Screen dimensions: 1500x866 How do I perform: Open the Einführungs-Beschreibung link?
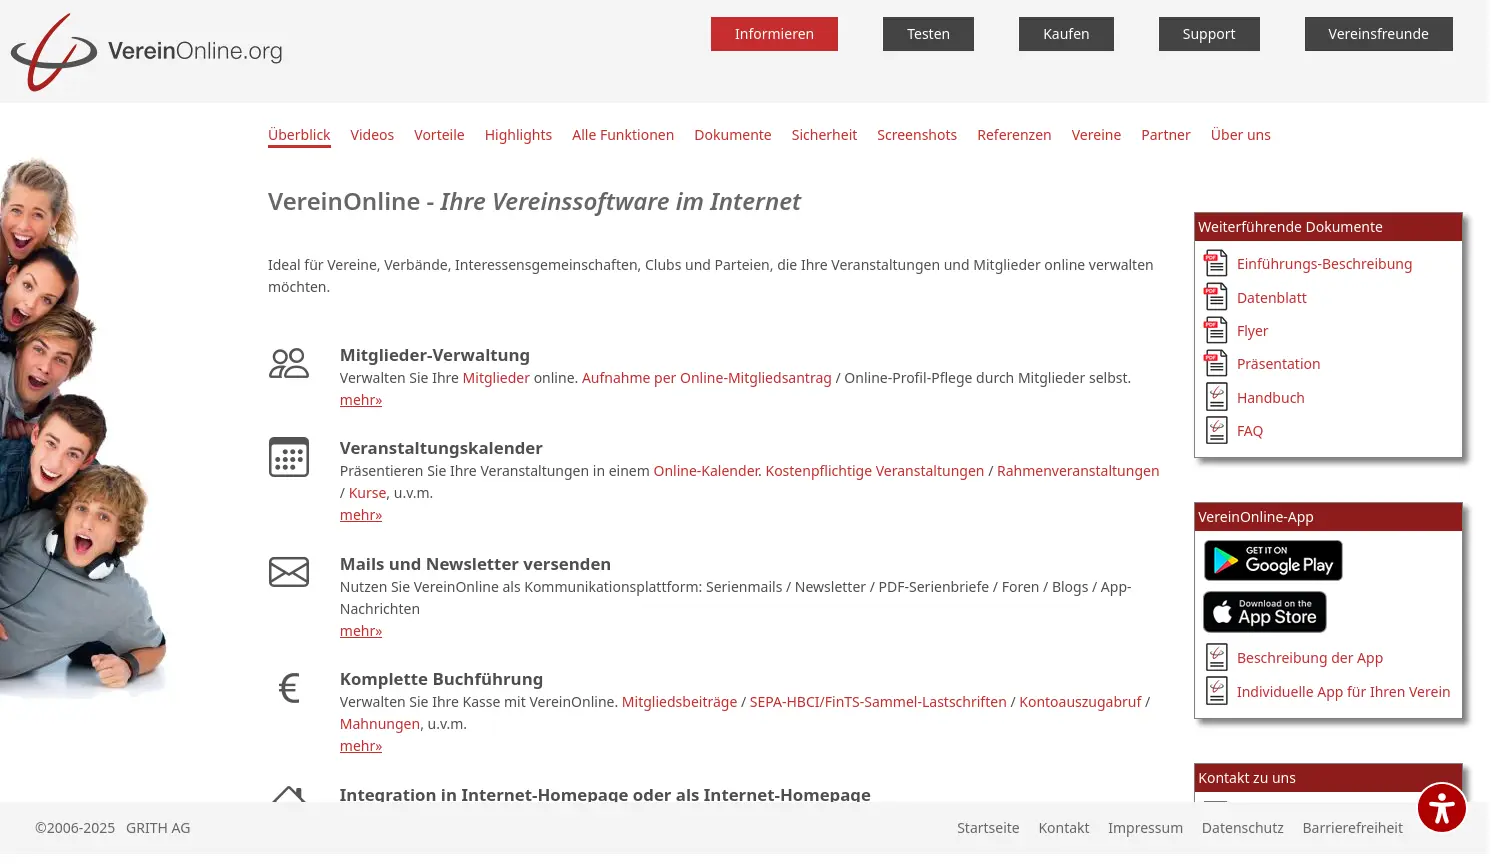coord(1324,264)
